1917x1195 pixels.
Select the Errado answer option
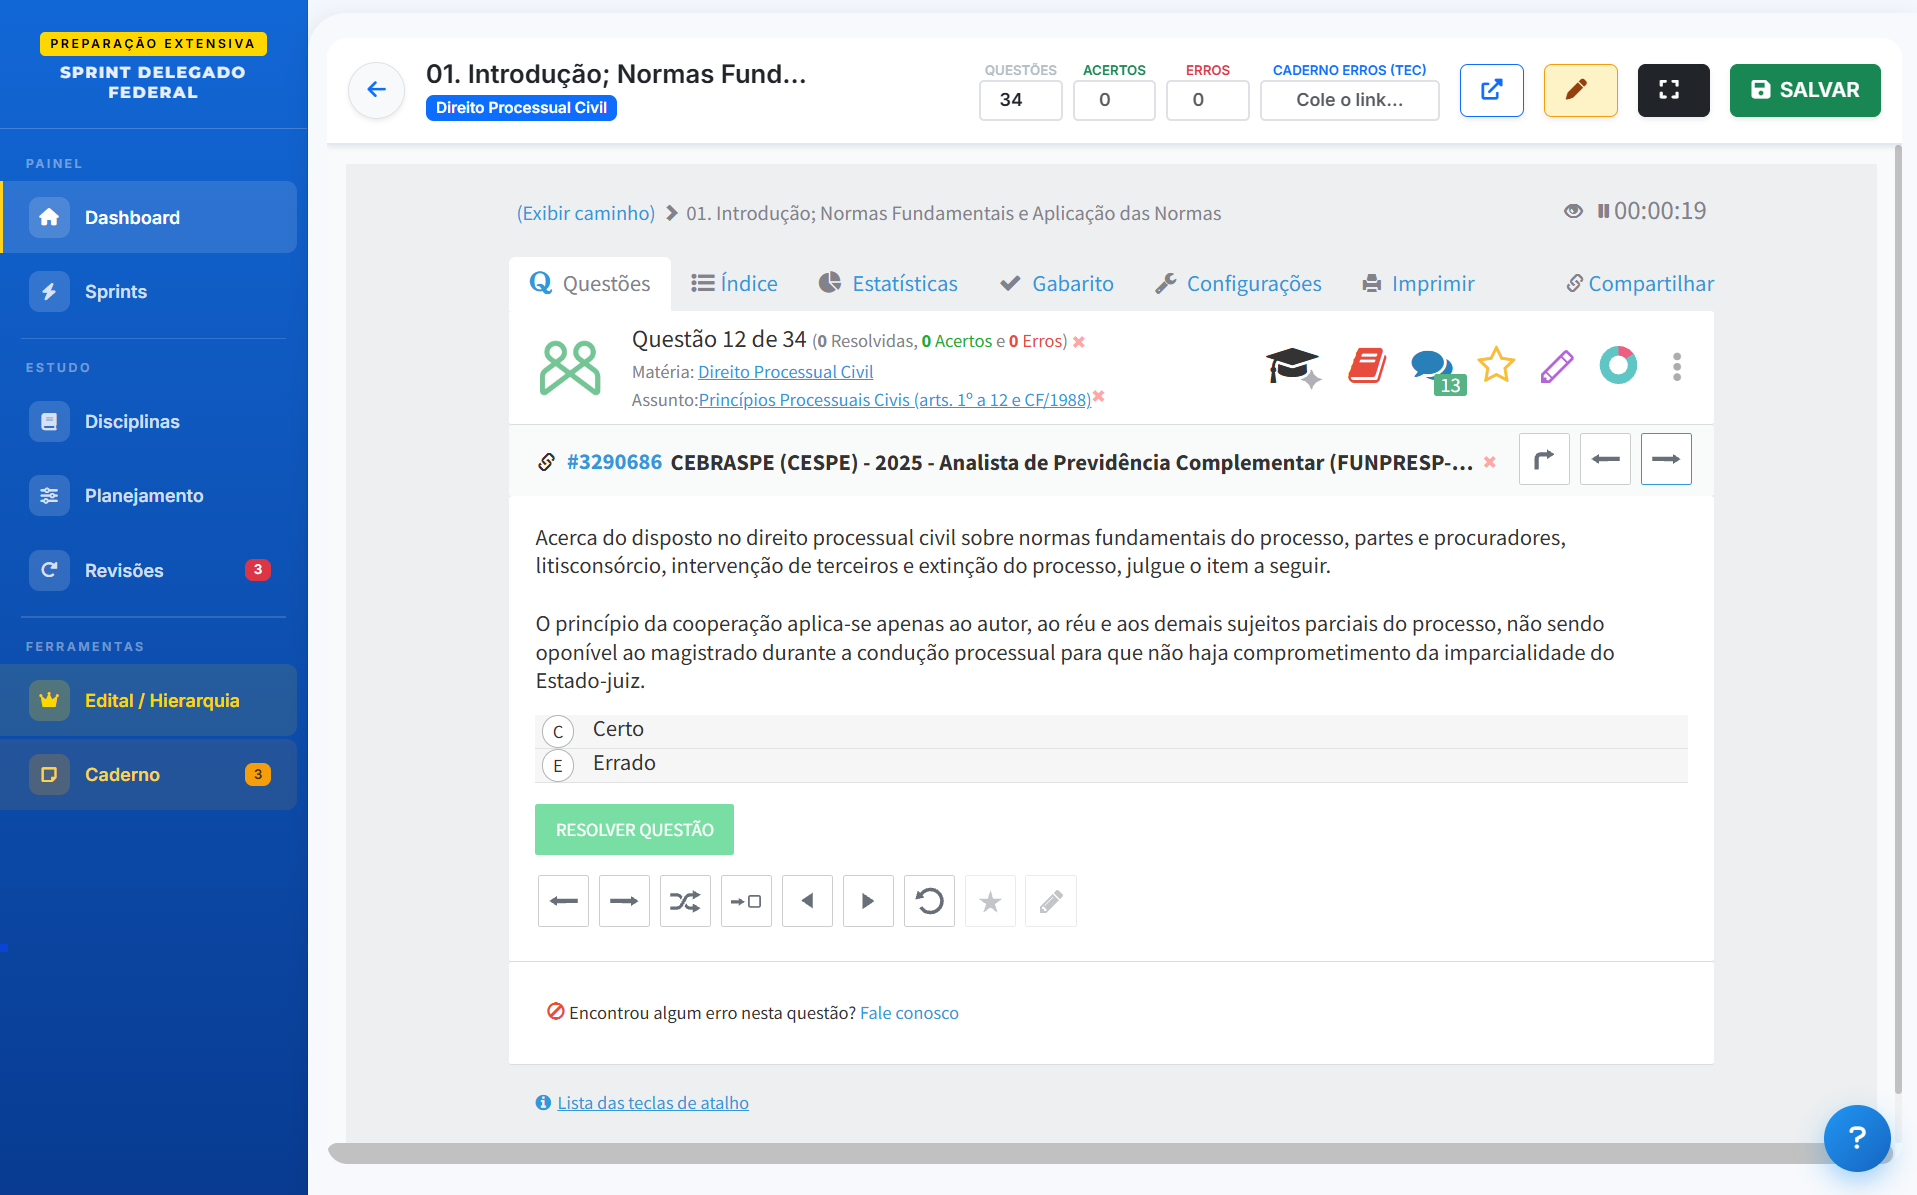(1111, 765)
